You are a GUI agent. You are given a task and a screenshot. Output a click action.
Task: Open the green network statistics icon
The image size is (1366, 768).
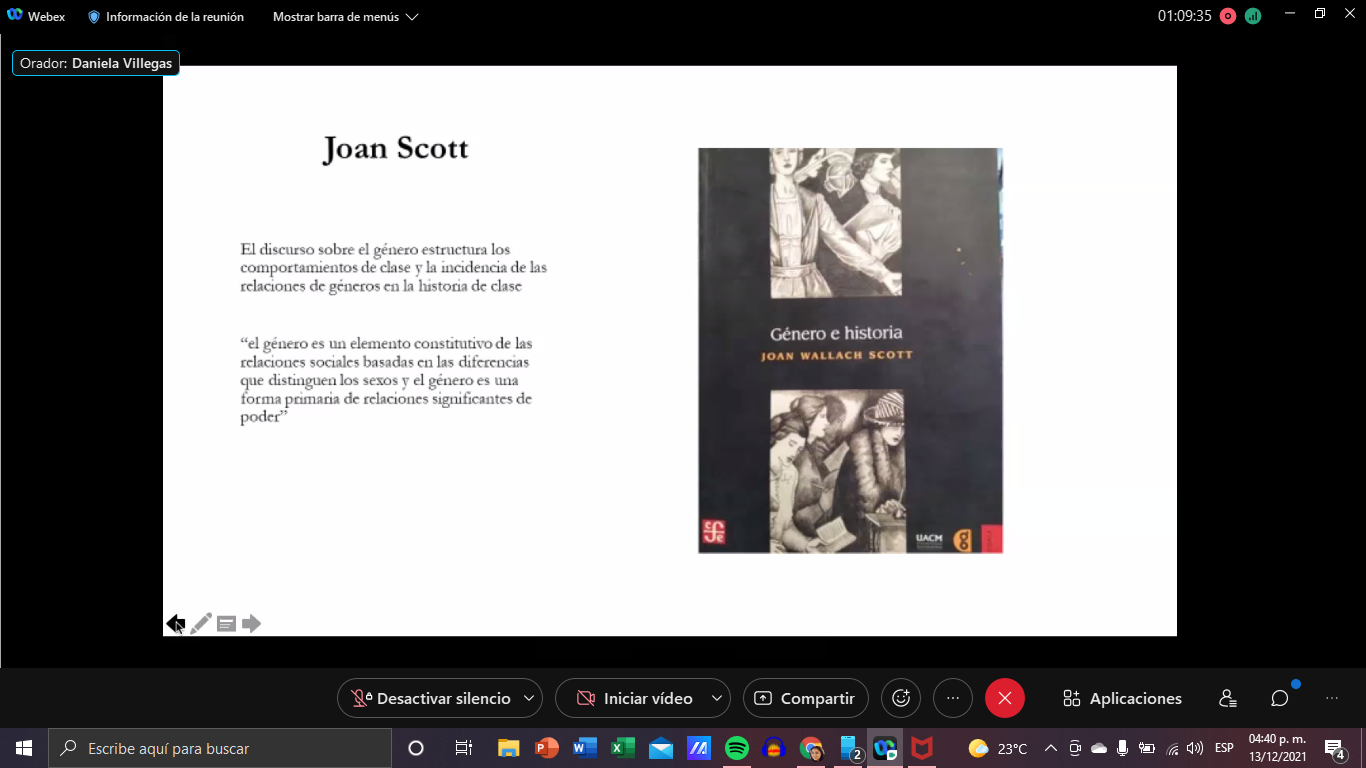1253,16
